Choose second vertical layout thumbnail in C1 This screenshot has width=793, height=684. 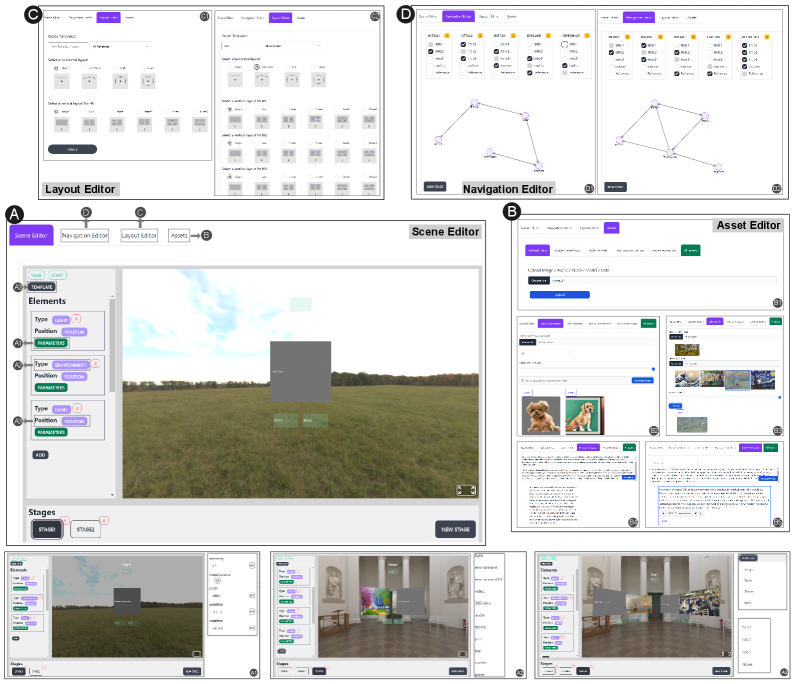[90, 124]
